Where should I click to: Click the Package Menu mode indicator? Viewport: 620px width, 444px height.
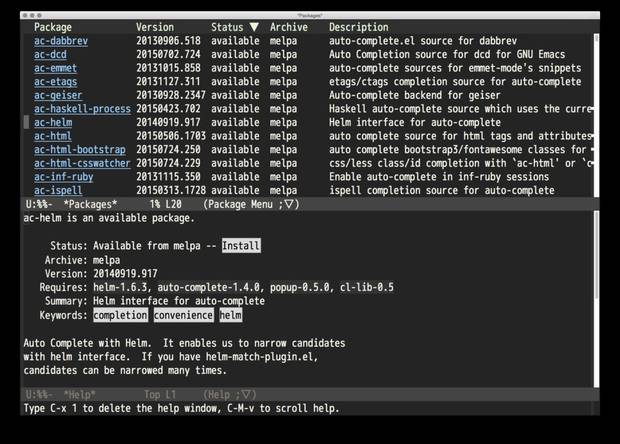coord(251,204)
